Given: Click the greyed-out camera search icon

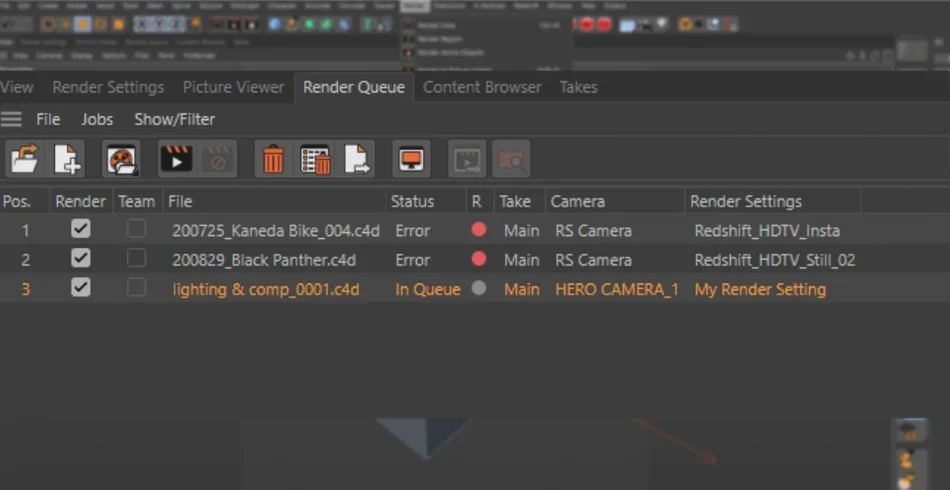Looking at the screenshot, I should [x=511, y=159].
